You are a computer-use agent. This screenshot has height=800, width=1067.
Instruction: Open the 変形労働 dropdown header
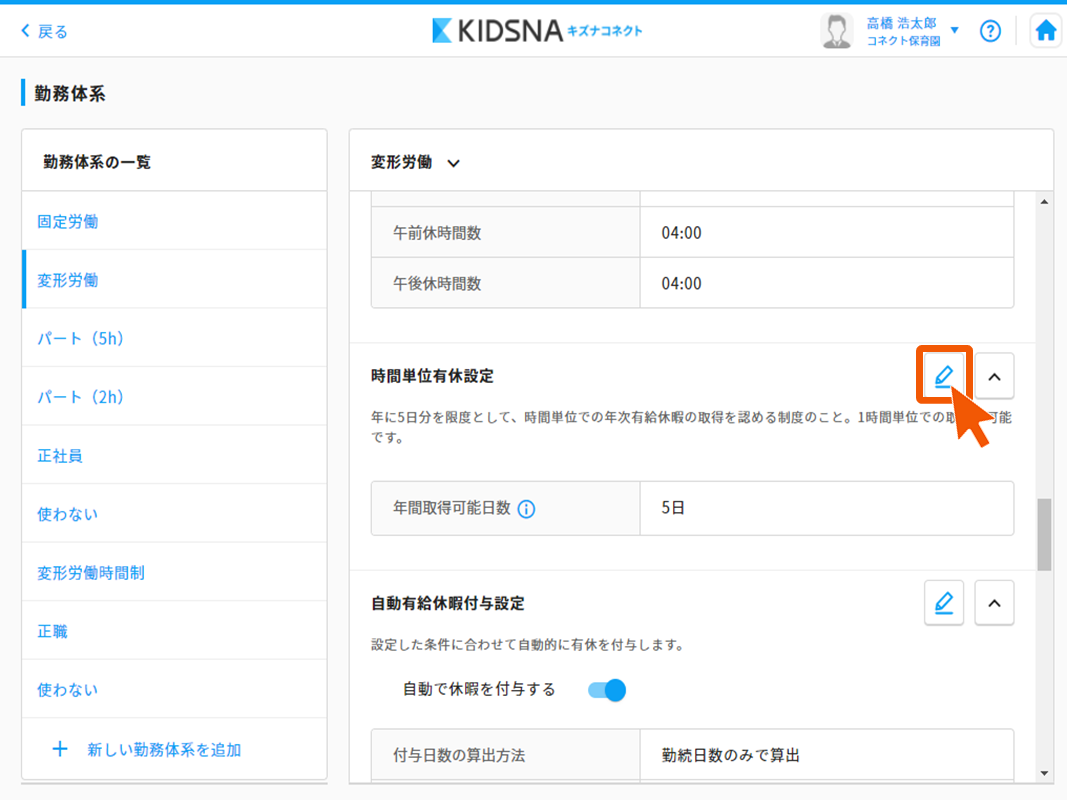416,162
